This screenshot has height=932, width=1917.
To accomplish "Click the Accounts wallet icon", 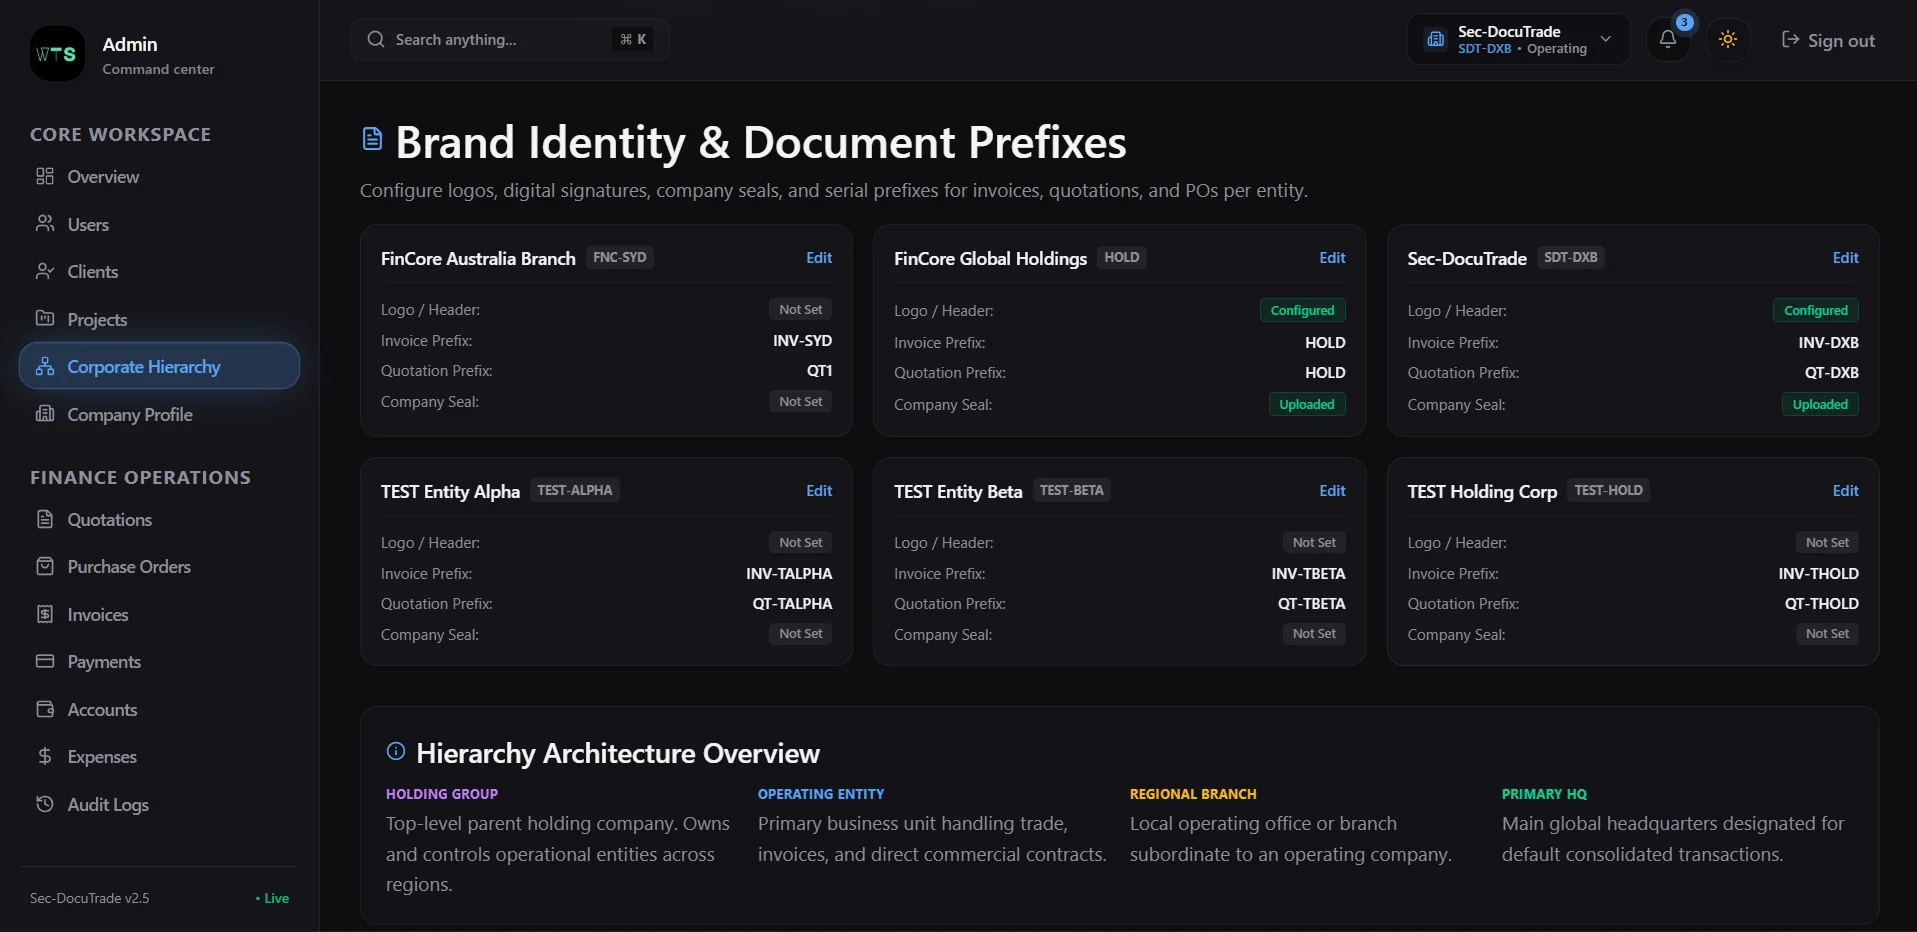I will coord(45,709).
